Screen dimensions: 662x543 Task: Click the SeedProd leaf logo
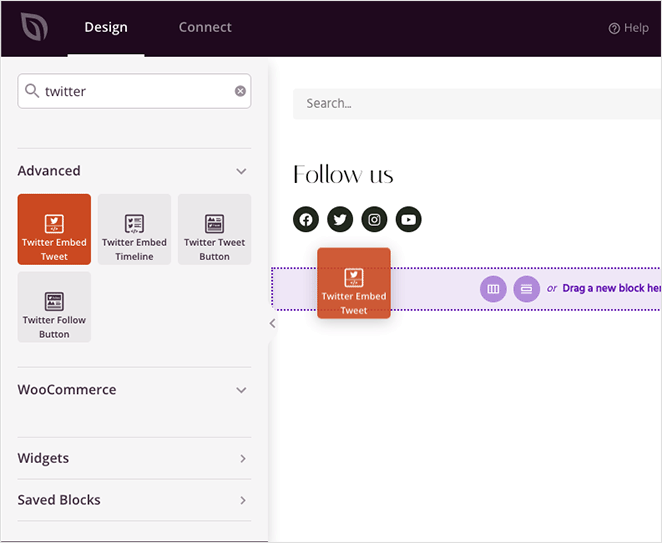34,27
